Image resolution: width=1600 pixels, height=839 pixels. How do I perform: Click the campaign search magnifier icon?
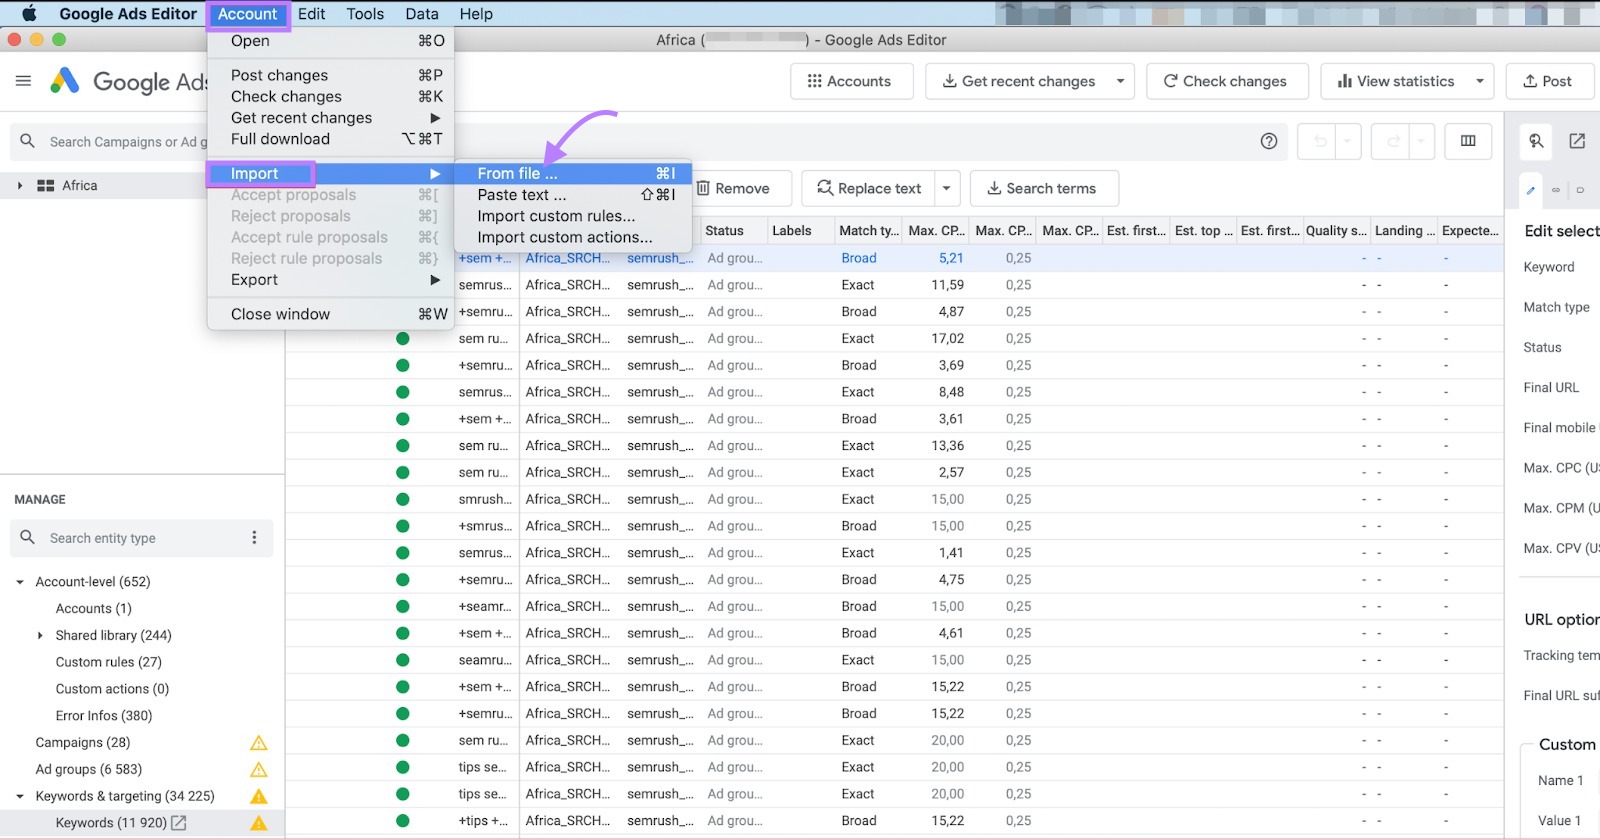[28, 141]
